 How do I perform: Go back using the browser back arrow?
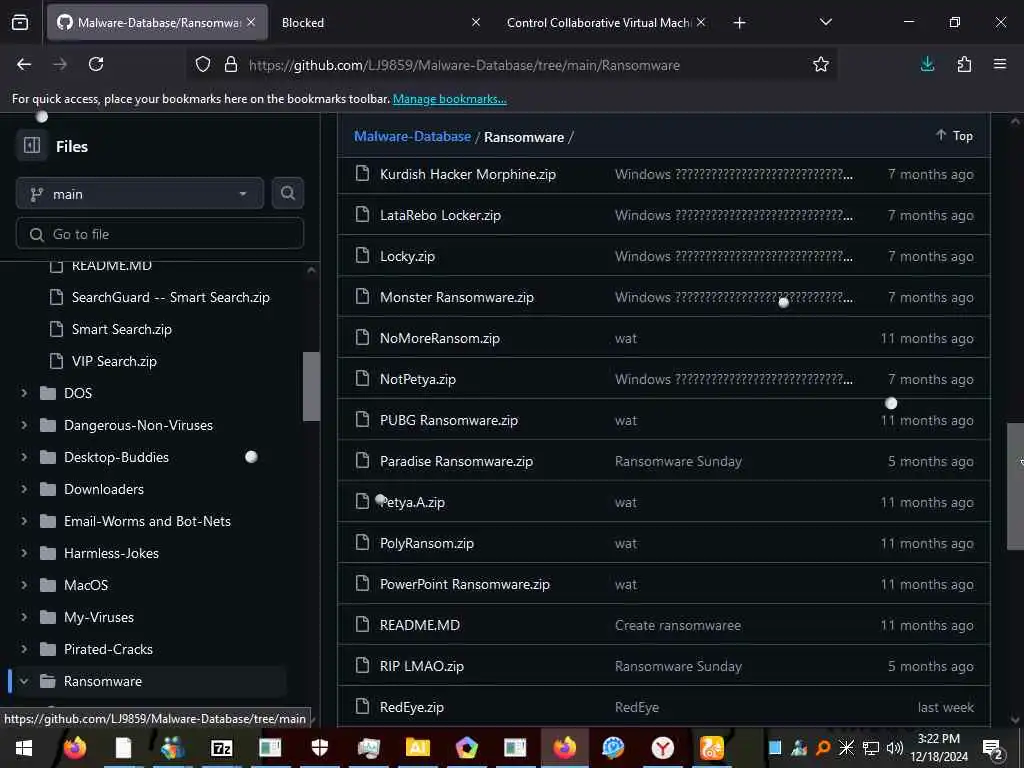coord(24,64)
